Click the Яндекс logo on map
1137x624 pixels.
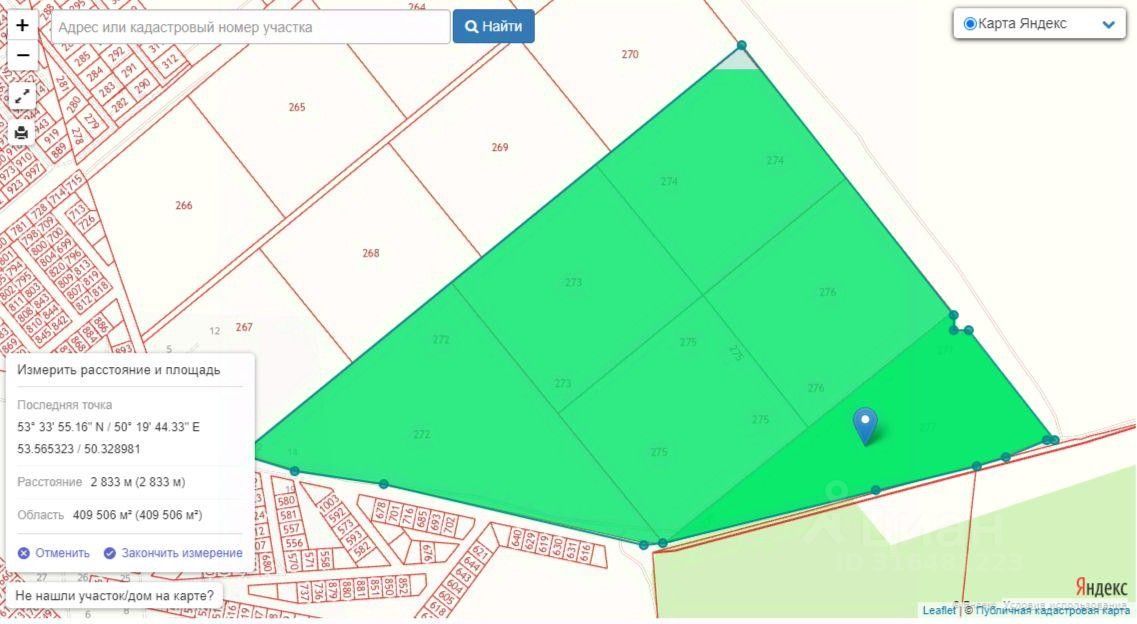[x=1101, y=586]
